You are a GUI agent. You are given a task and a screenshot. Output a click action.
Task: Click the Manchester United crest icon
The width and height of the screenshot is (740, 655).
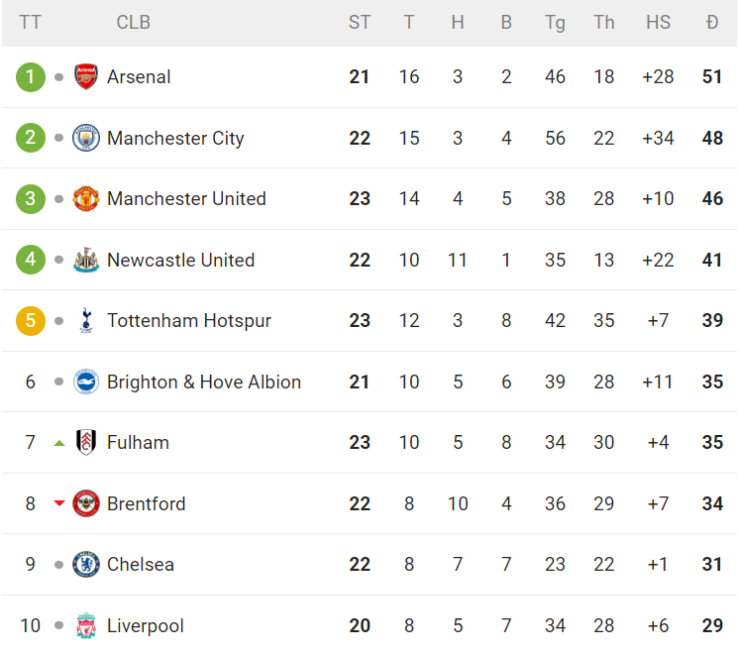point(86,199)
